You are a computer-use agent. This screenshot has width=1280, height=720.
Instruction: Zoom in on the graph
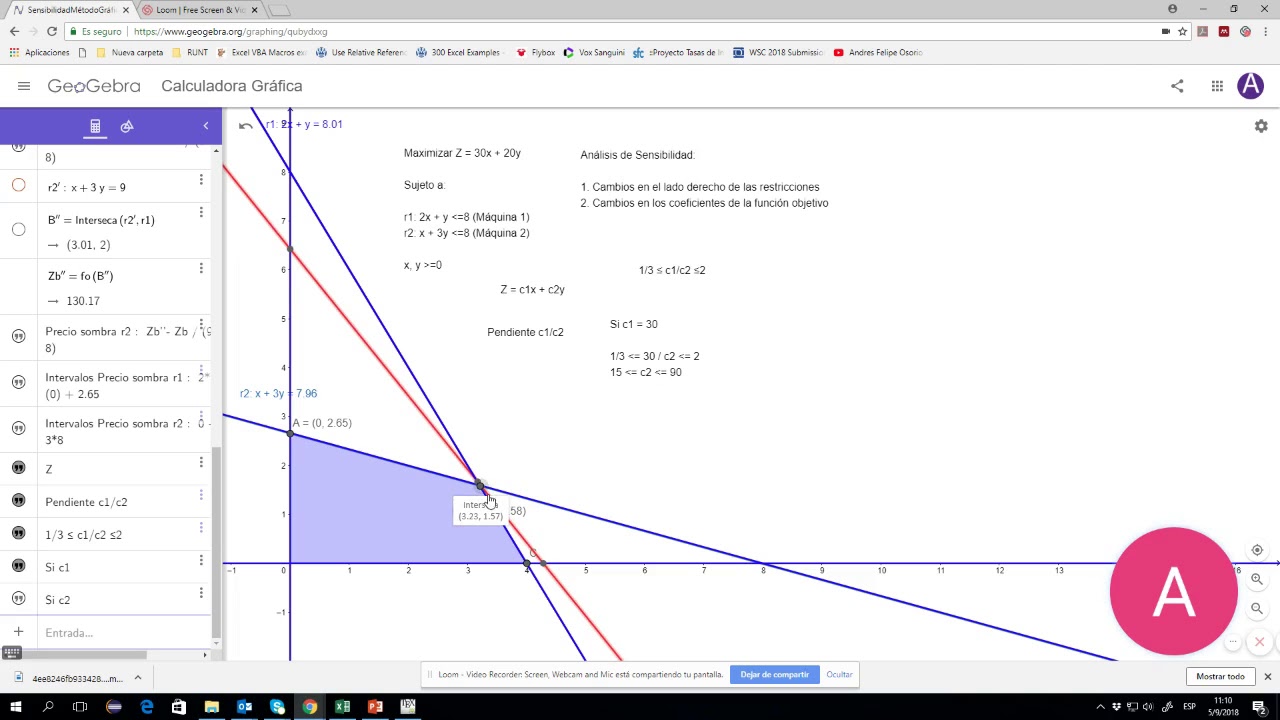1257,579
